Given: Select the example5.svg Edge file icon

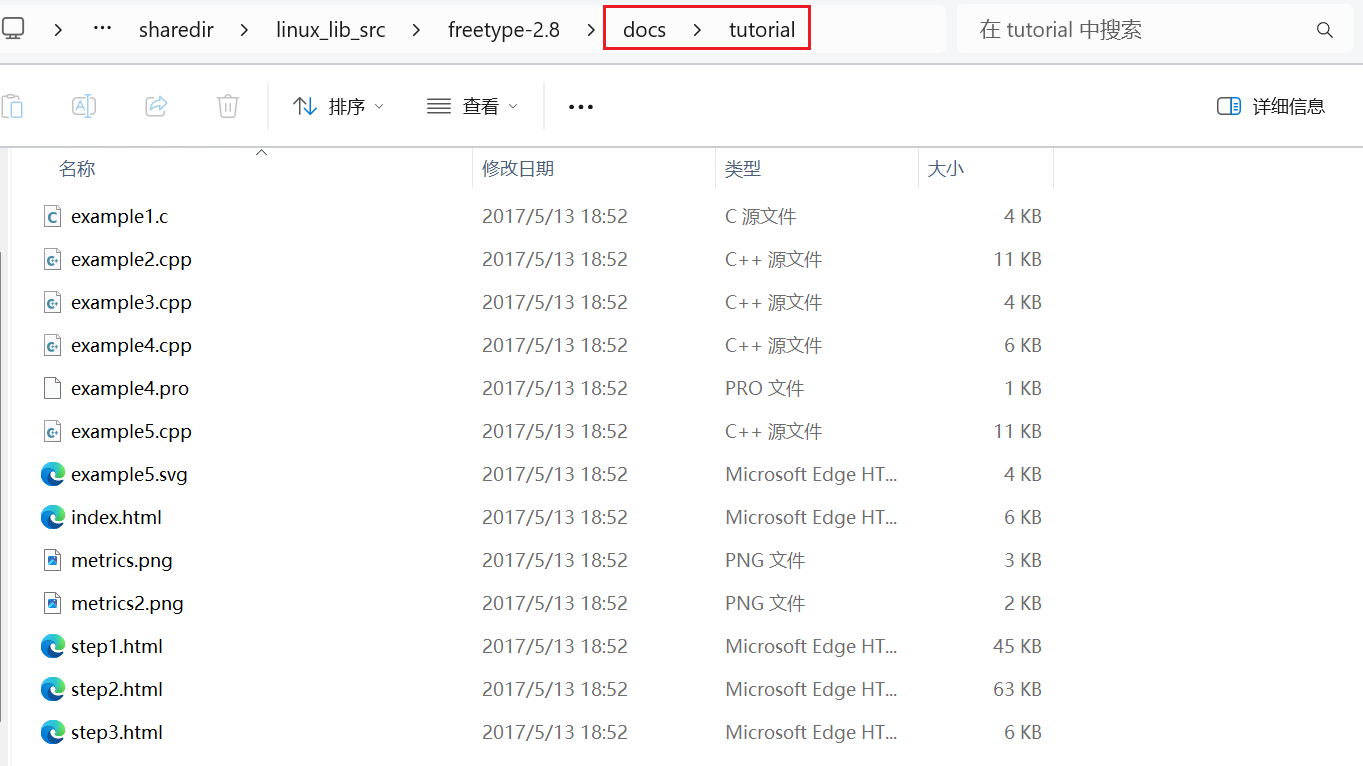Looking at the screenshot, I should click(x=53, y=474).
